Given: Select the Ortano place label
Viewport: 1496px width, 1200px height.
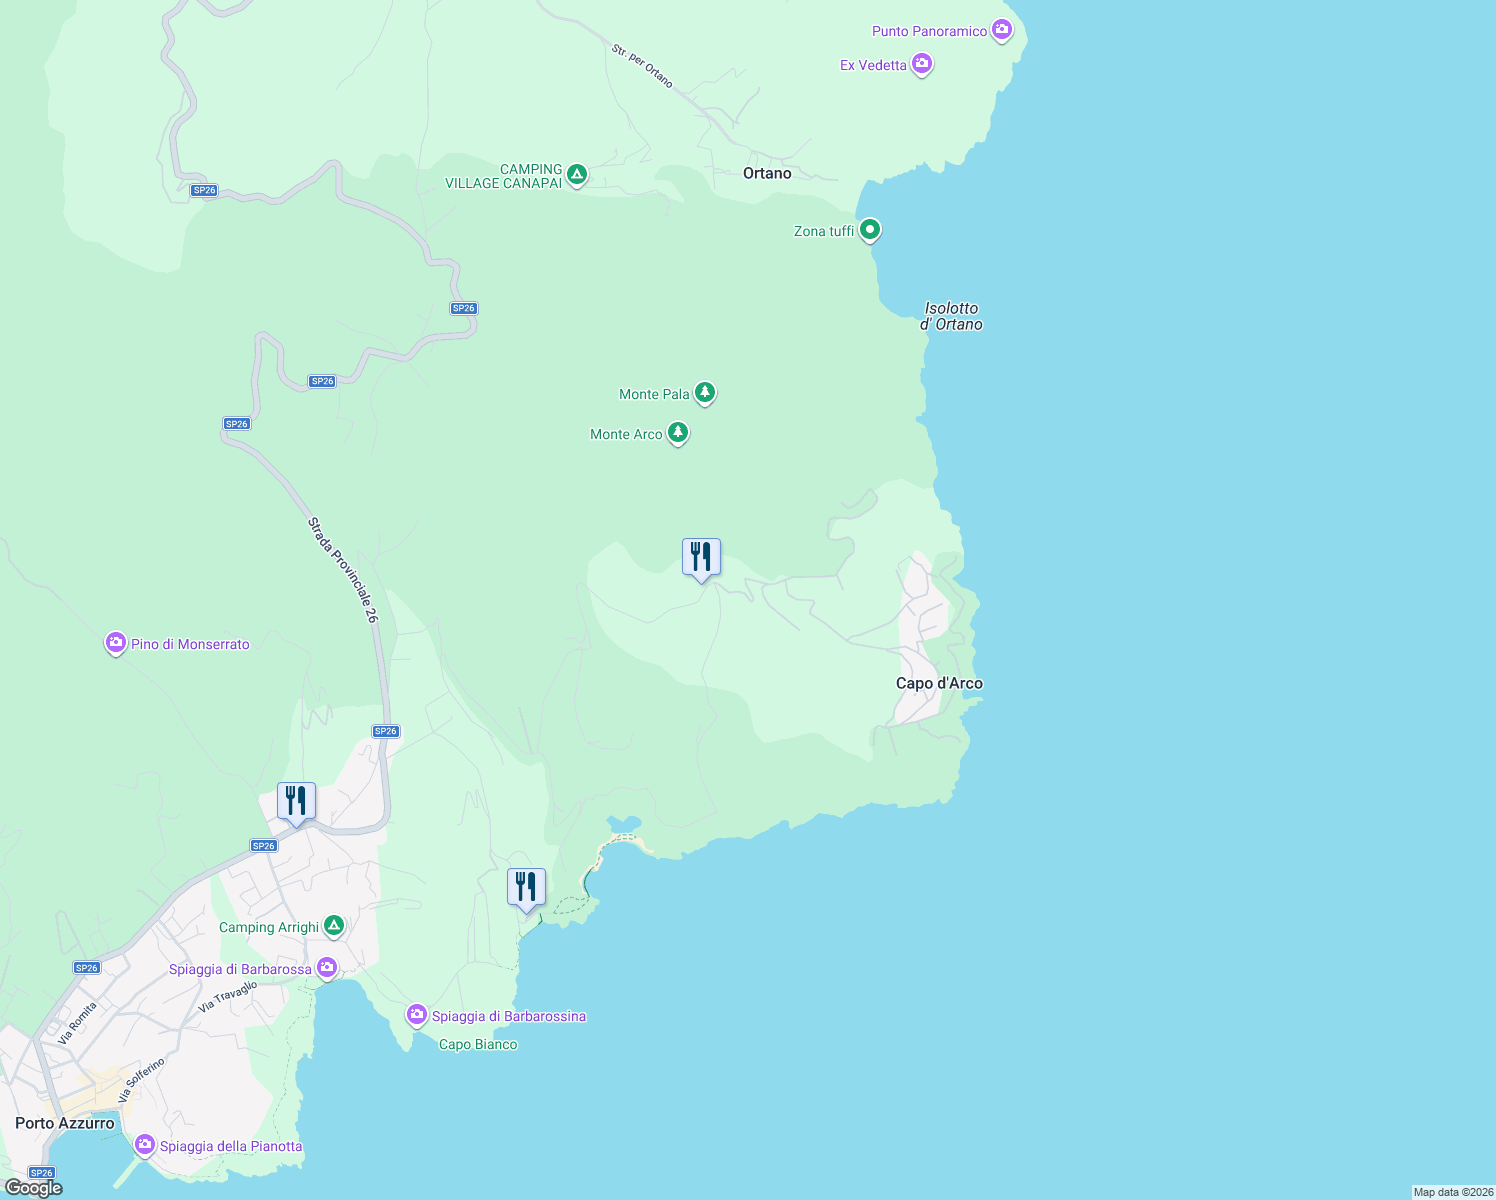Looking at the screenshot, I should (768, 173).
